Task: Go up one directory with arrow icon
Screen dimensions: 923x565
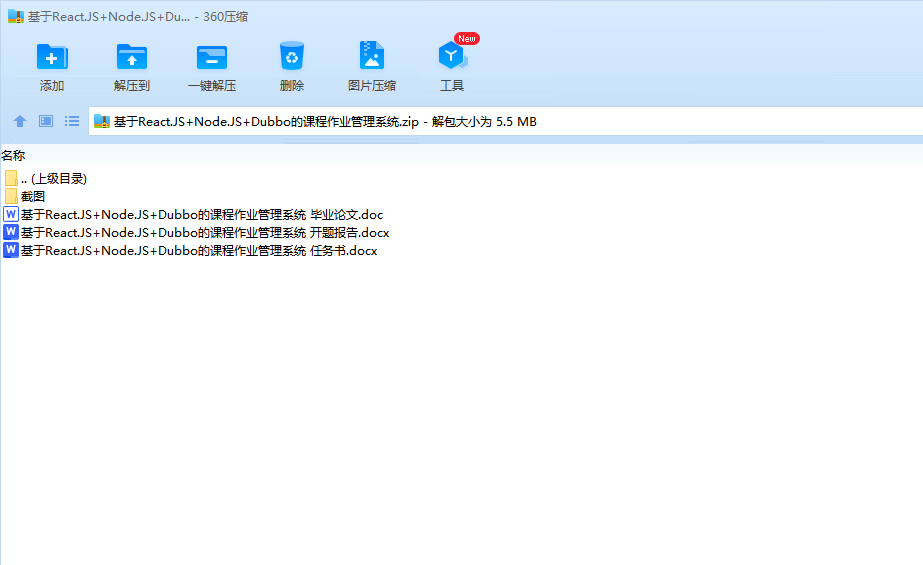Action: 19,121
